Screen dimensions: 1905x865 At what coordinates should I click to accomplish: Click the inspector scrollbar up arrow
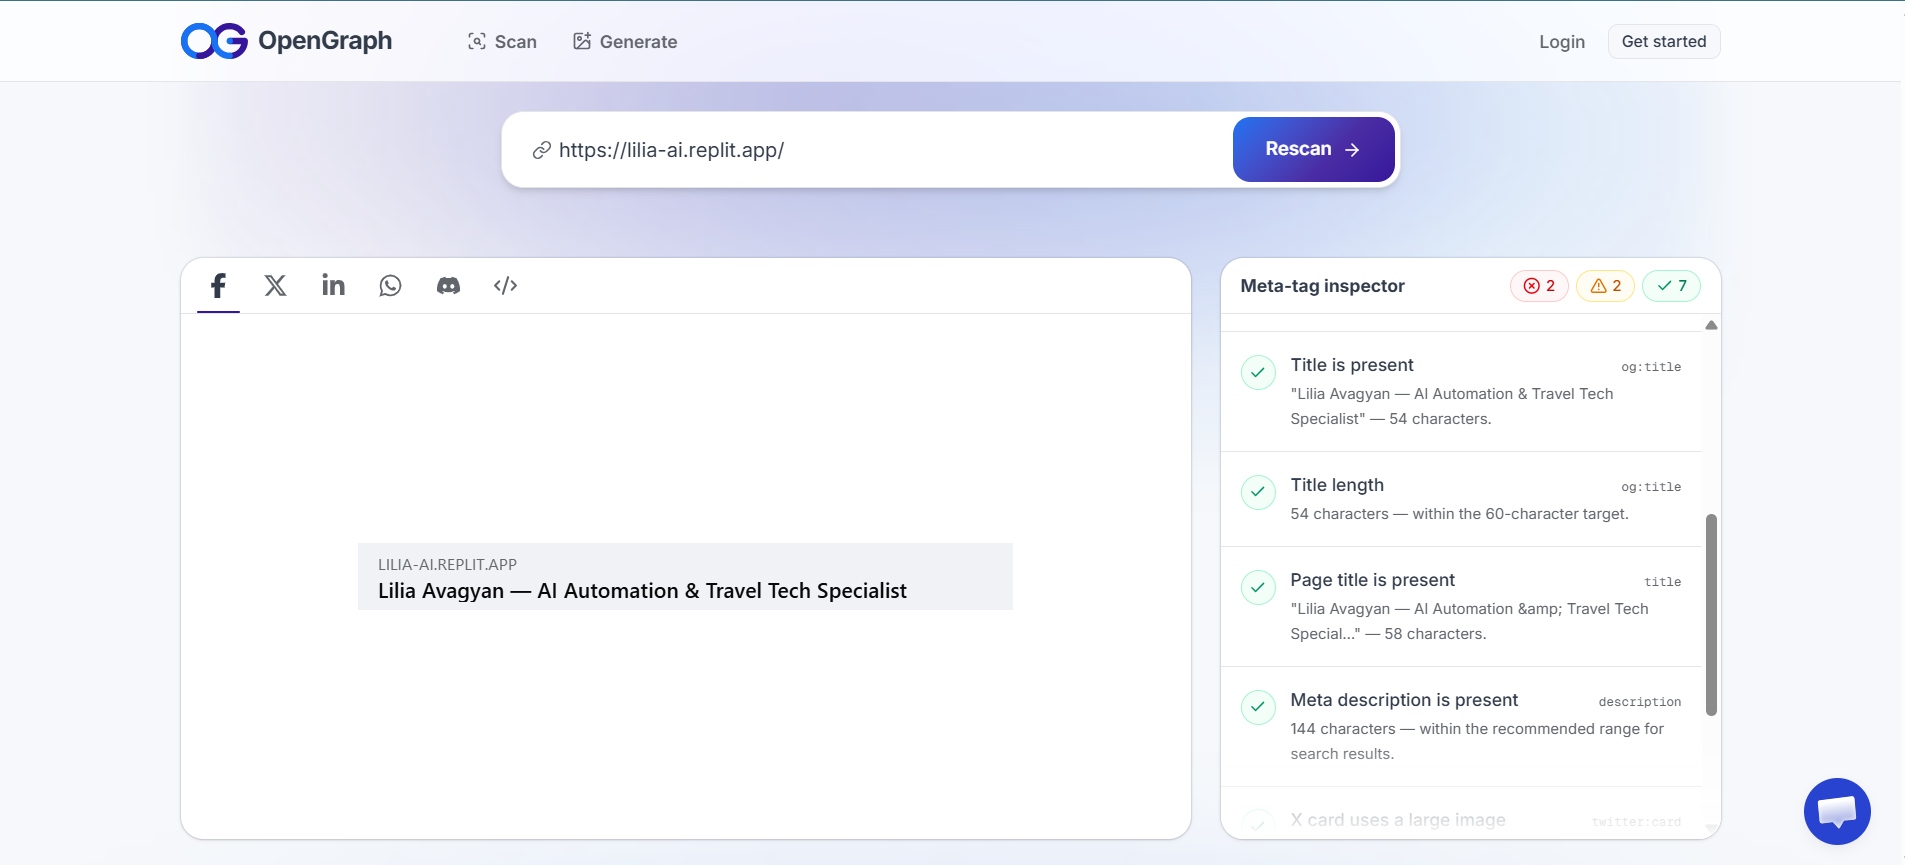click(1711, 325)
